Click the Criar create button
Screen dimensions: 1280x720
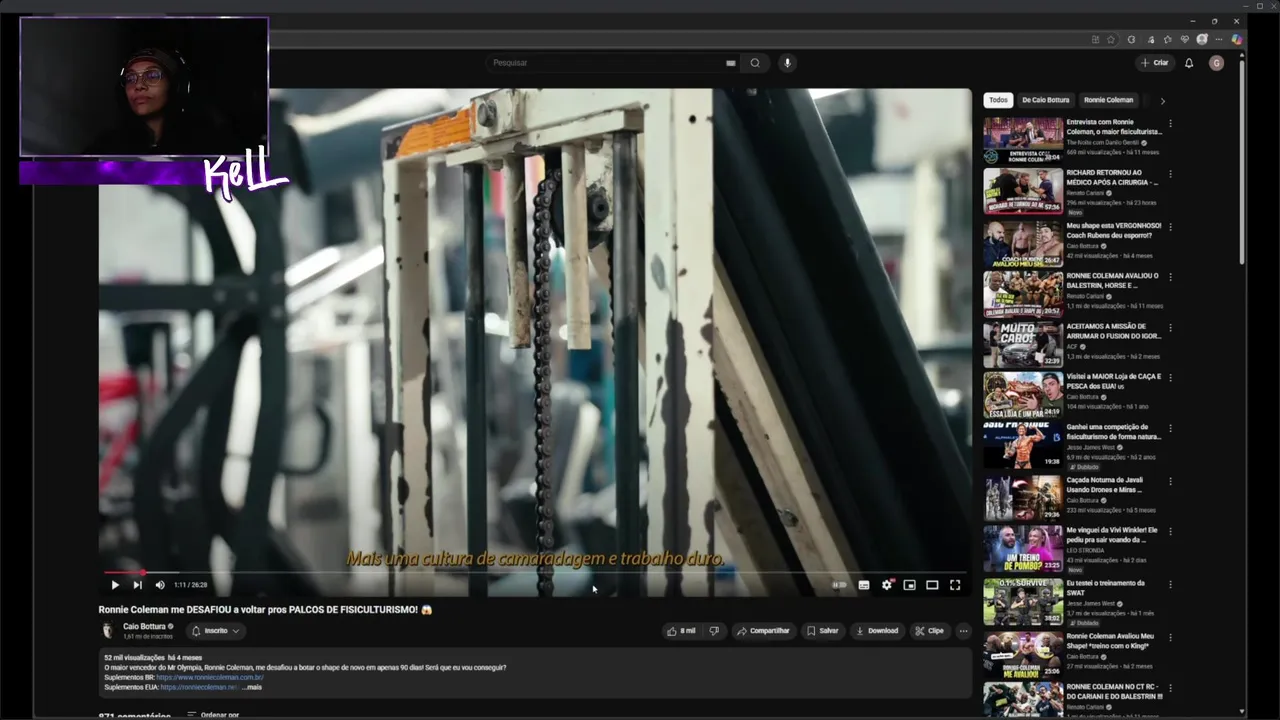pos(1154,63)
